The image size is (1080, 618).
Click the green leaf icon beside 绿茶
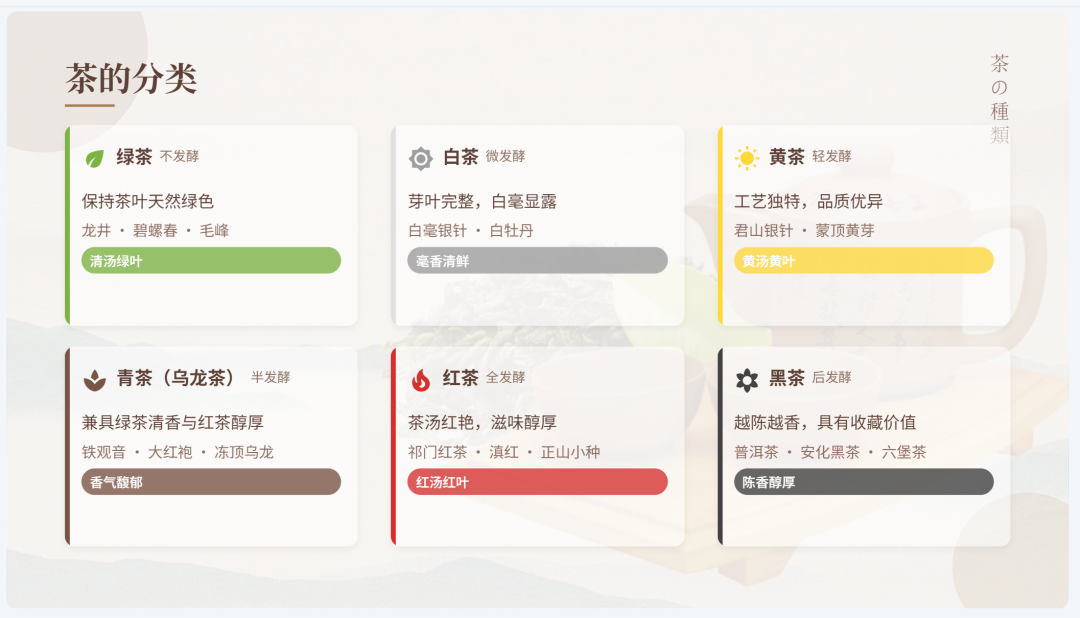pos(95,158)
